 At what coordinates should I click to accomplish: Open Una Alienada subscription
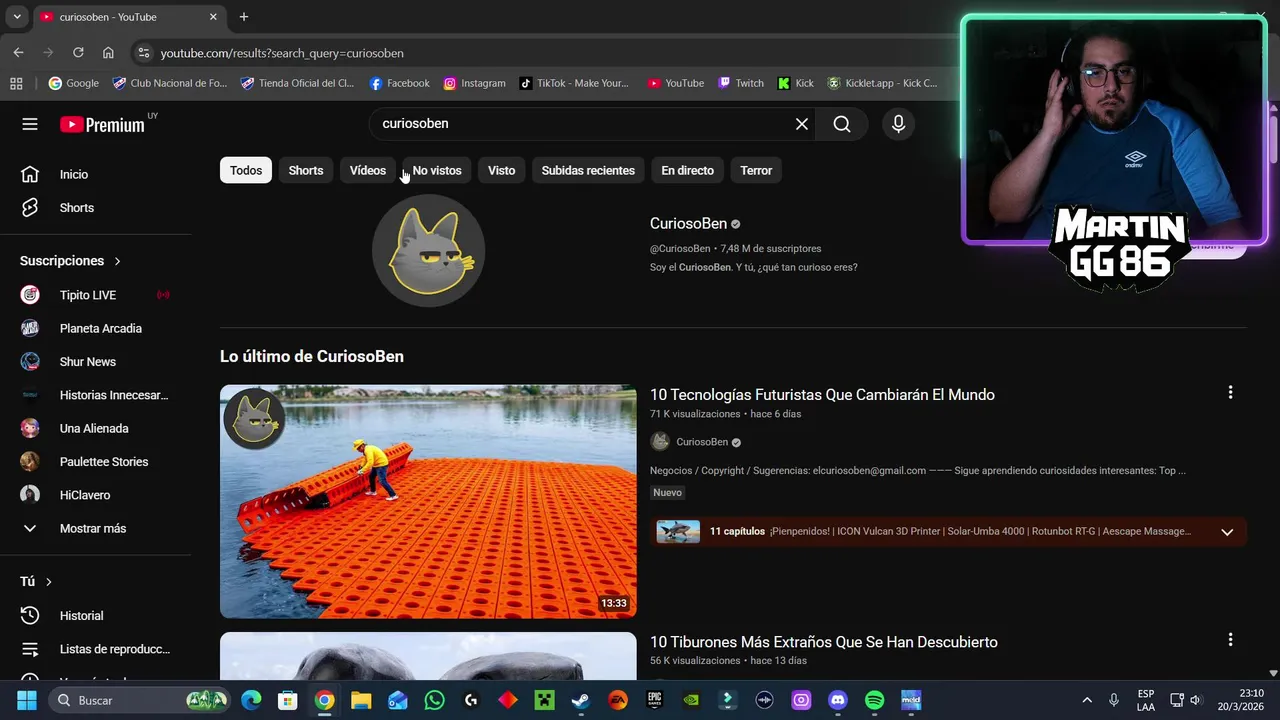(96, 428)
